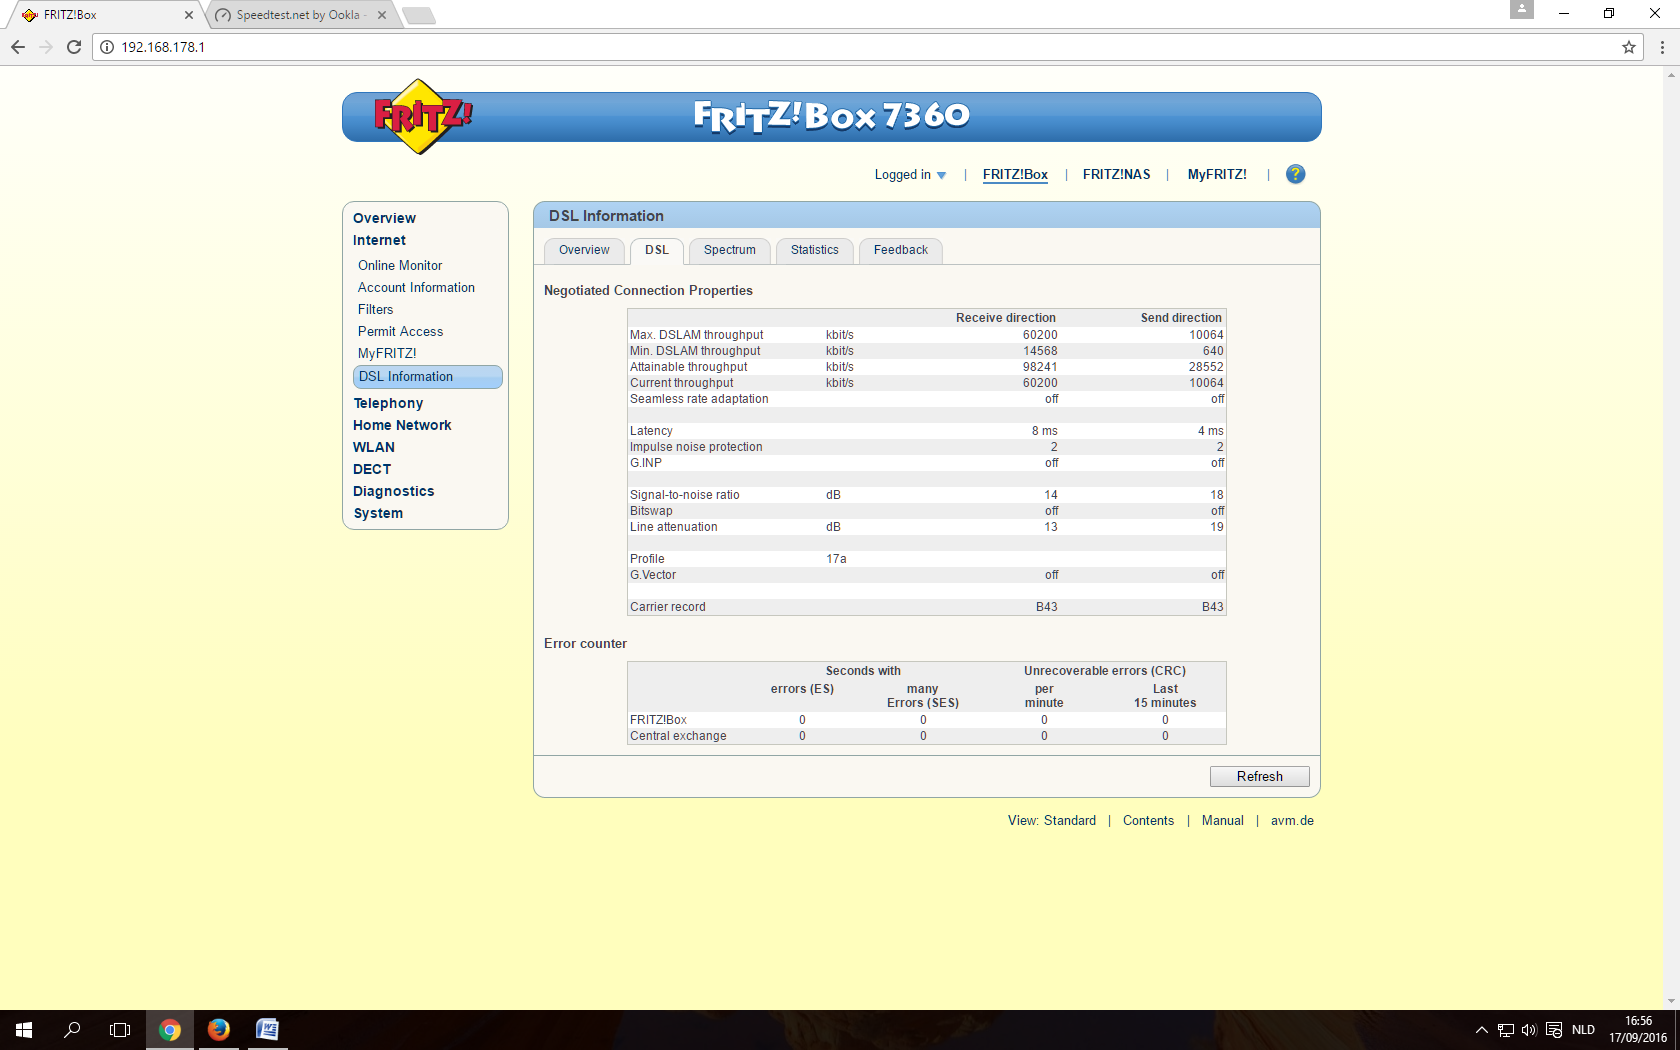Bookmark this page with the star icon

coord(1629,47)
